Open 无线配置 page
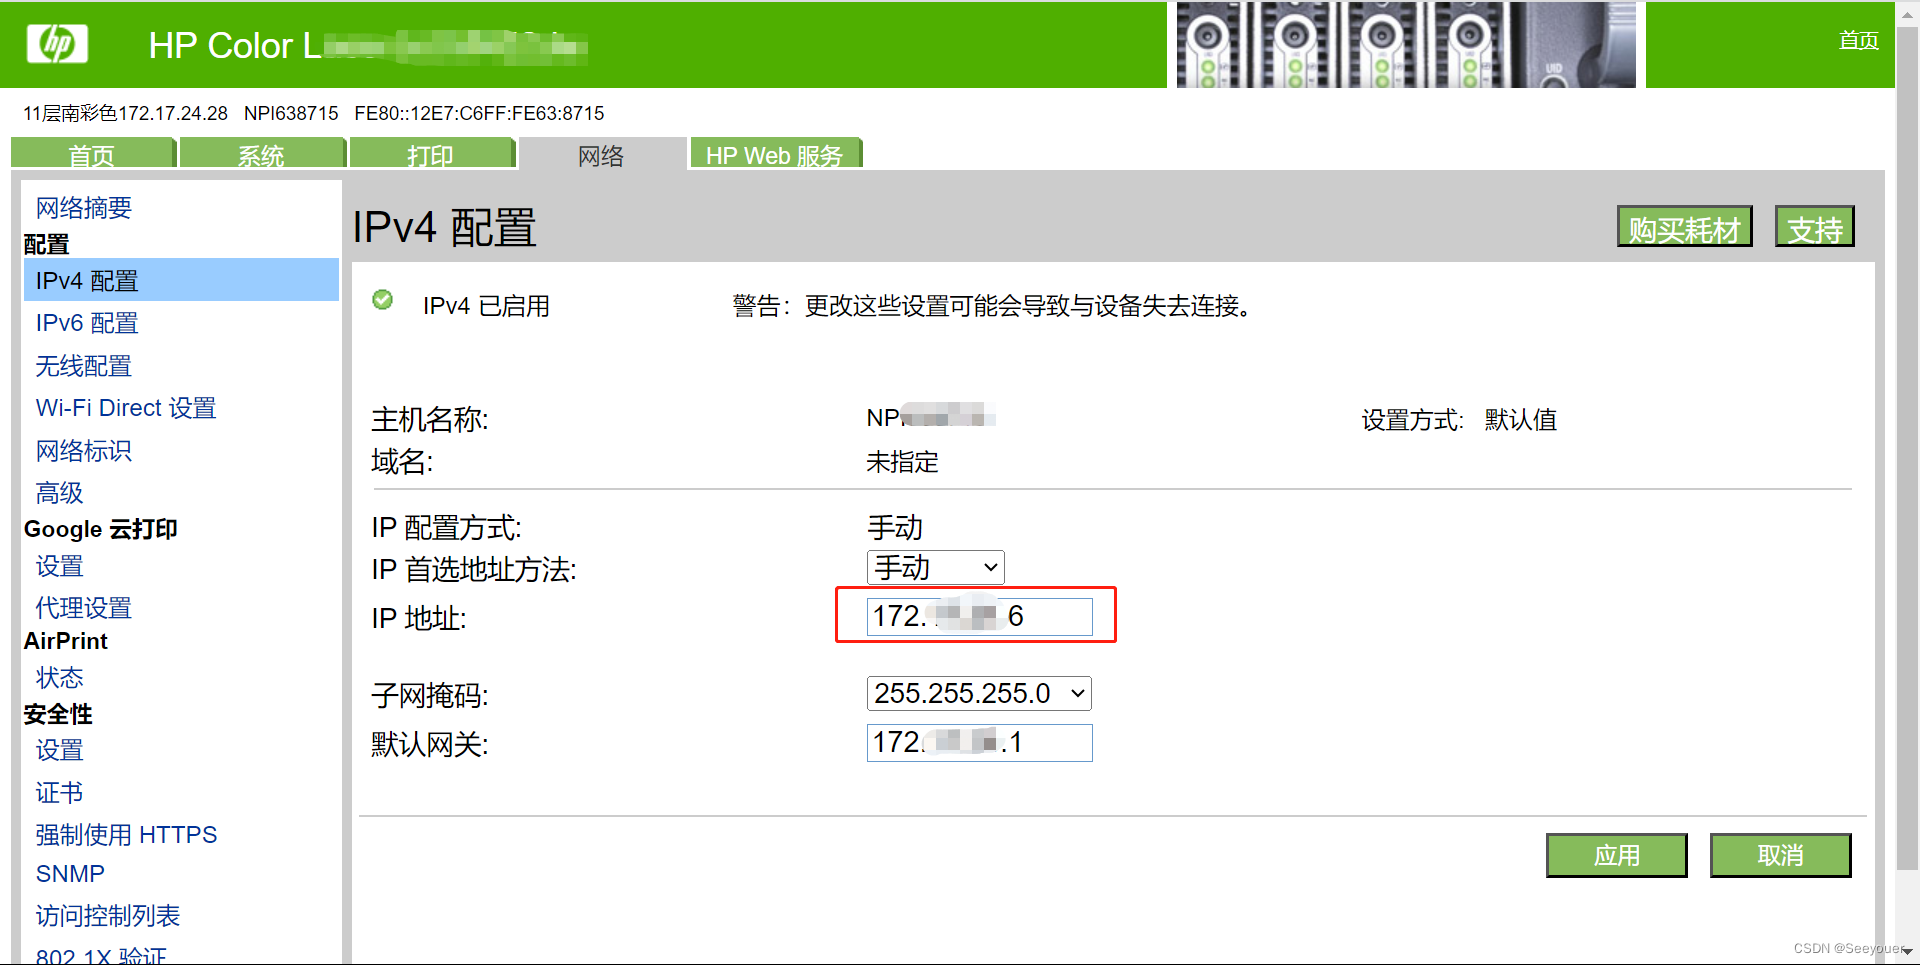 point(84,366)
